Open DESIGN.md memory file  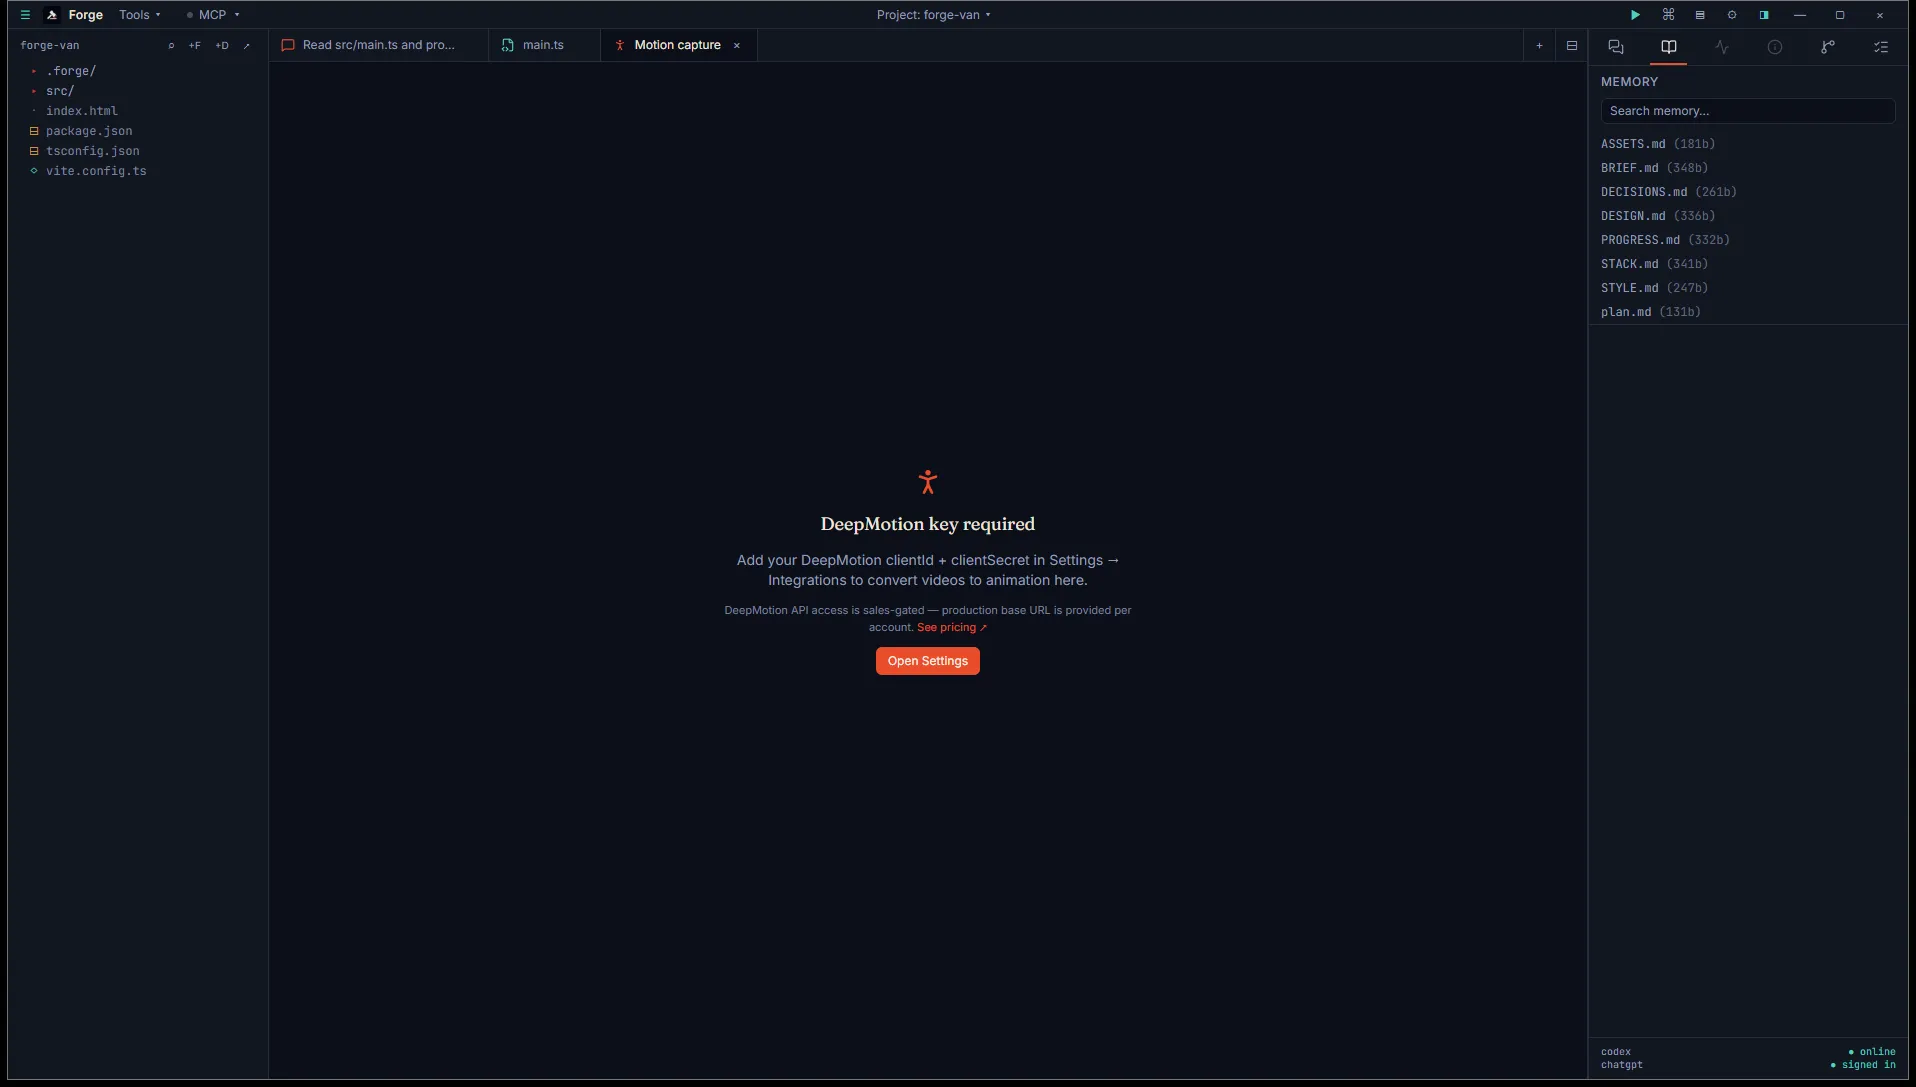coord(1658,216)
